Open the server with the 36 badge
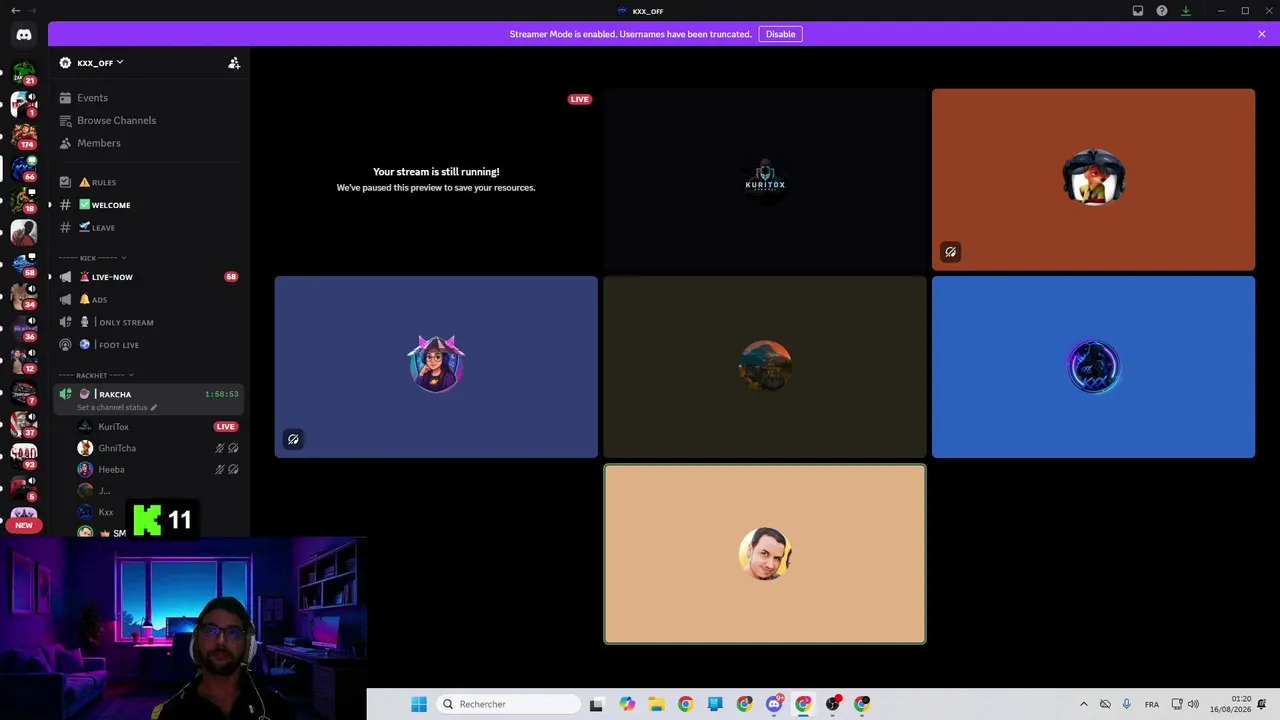Viewport: 1280px width, 720px height. pos(24,328)
